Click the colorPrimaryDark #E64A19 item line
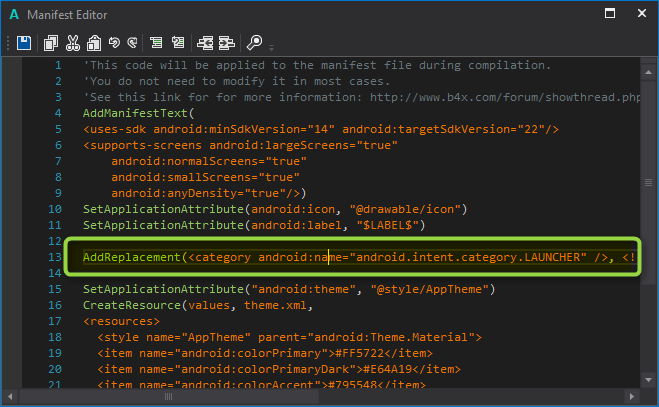 [x=279, y=369]
